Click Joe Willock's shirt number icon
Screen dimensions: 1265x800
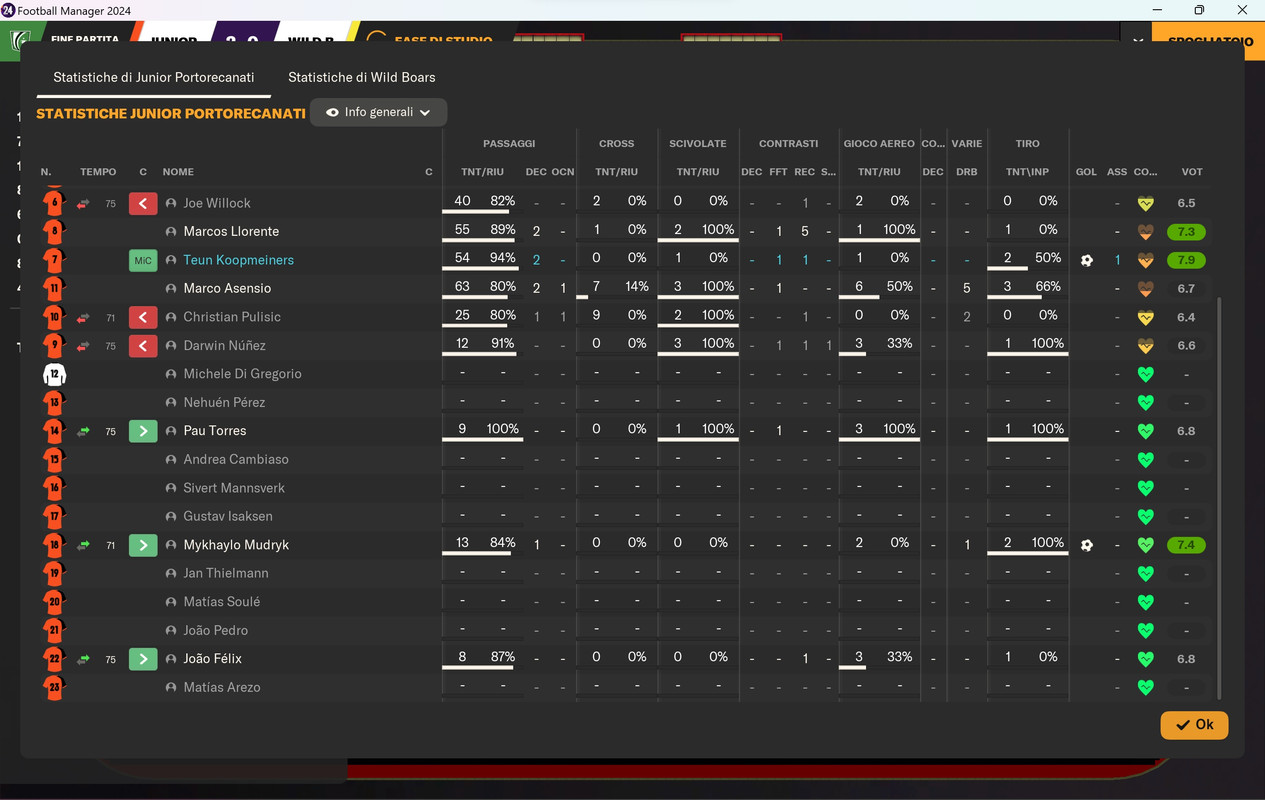pyautogui.click(x=54, y=203)
